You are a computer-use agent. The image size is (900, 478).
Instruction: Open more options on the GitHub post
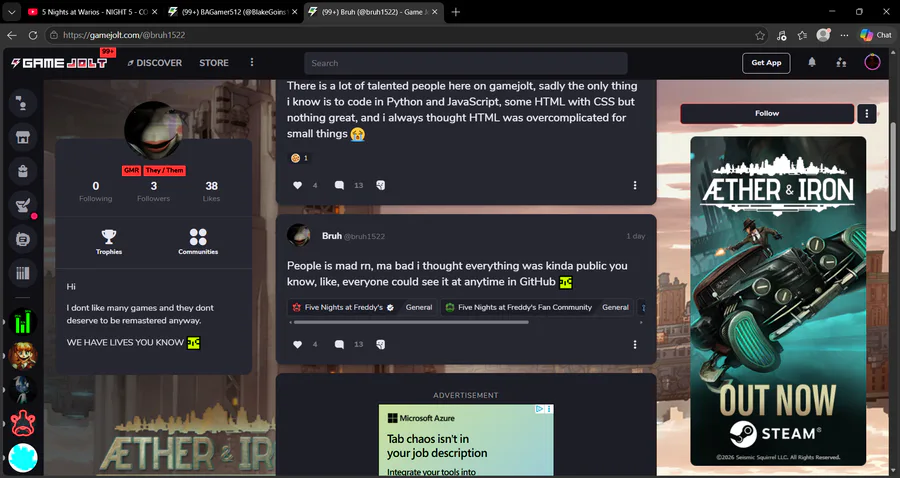[635, 344]
